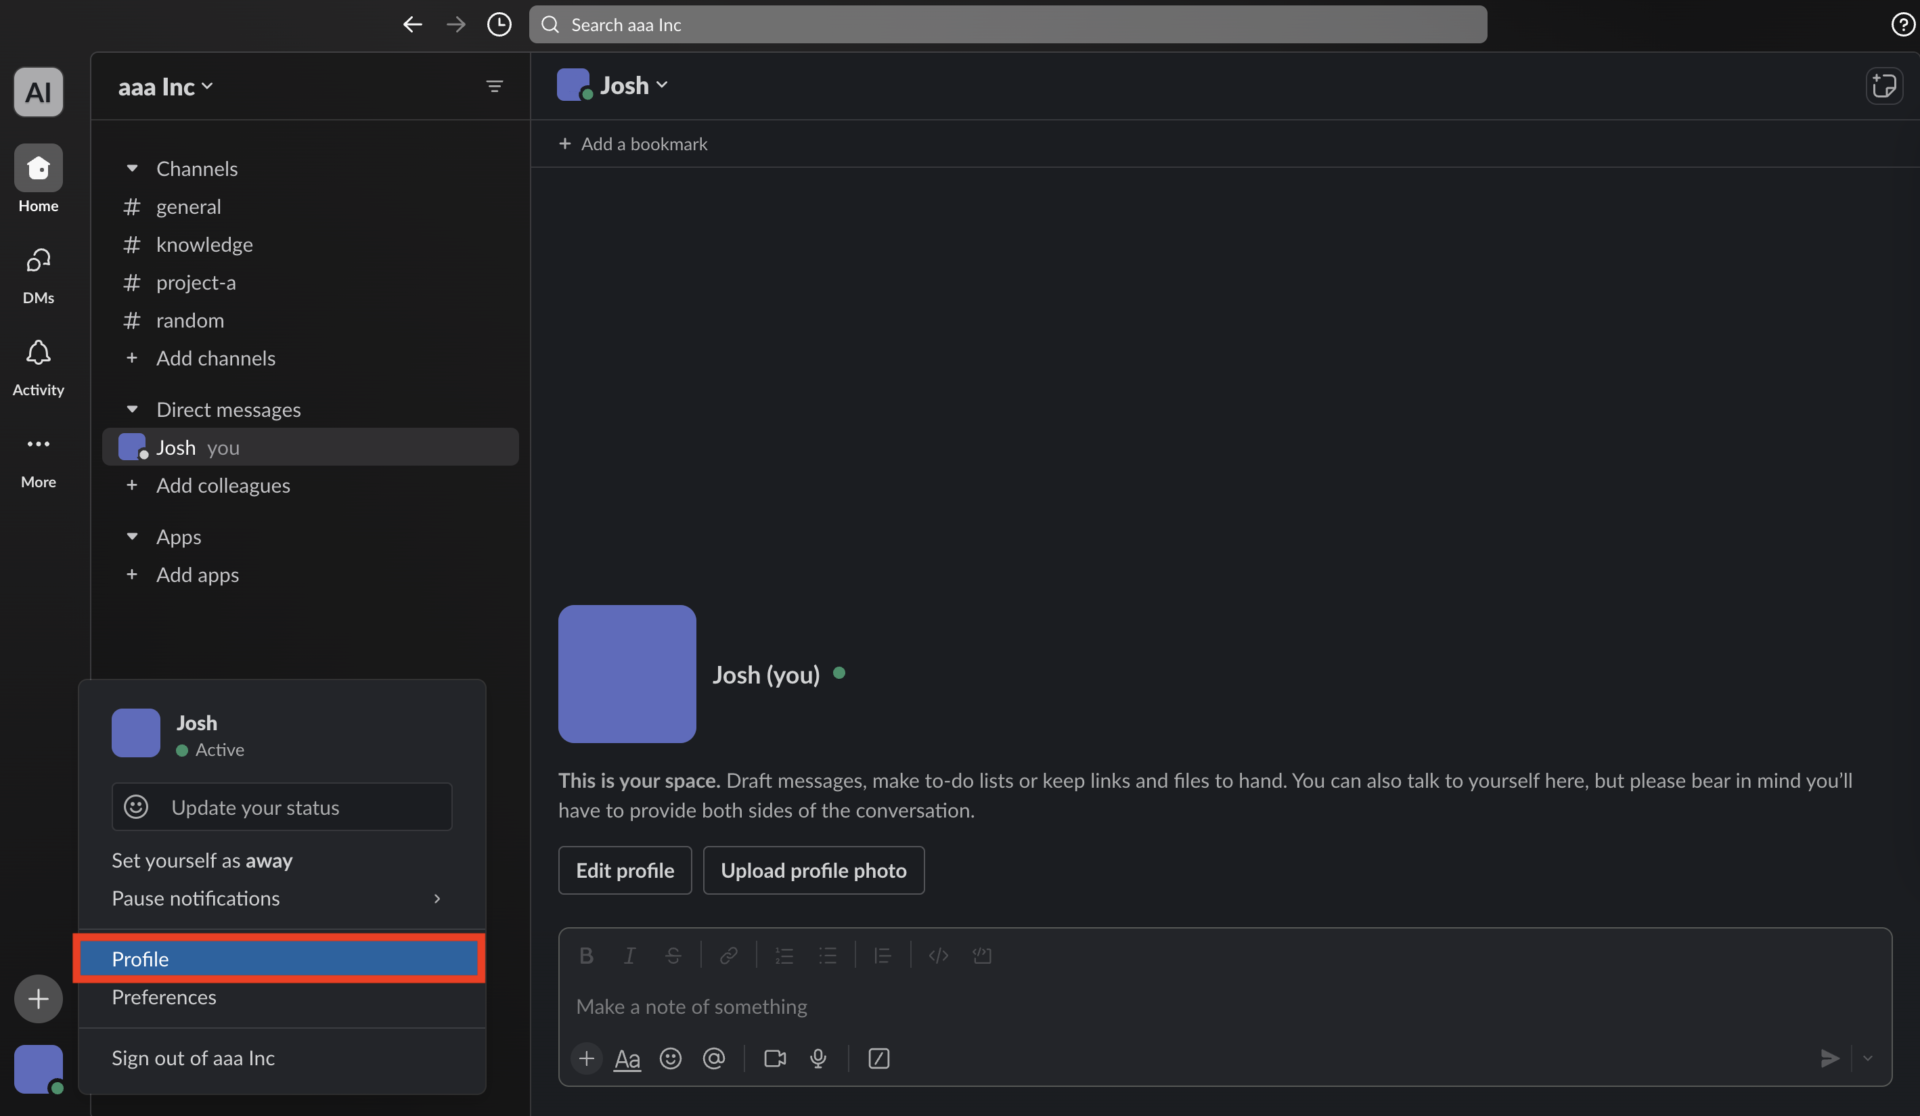Open the aaa Inc workspace switcher menu

click(x=166, y=86)
